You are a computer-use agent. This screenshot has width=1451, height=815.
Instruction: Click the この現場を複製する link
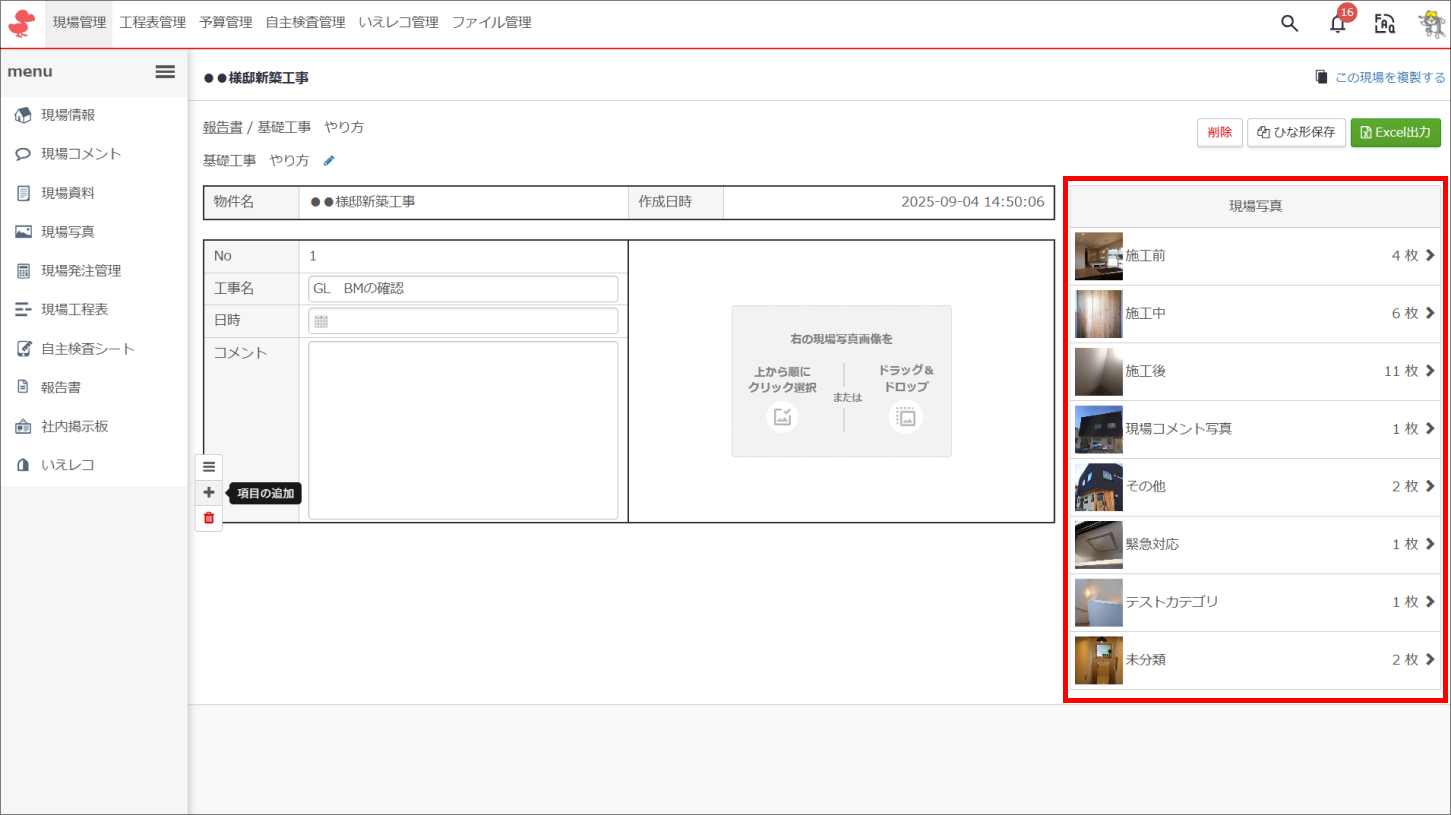(x=1380, y=77)
